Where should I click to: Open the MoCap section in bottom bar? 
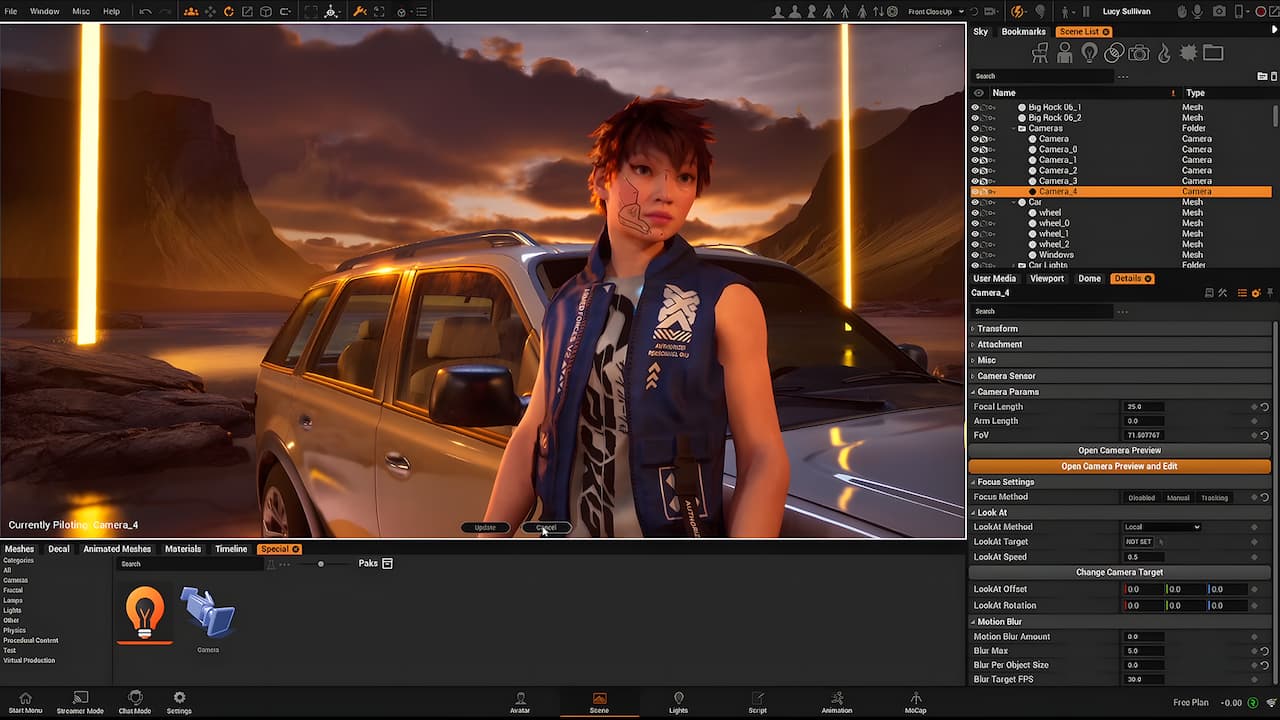[915, 703]
